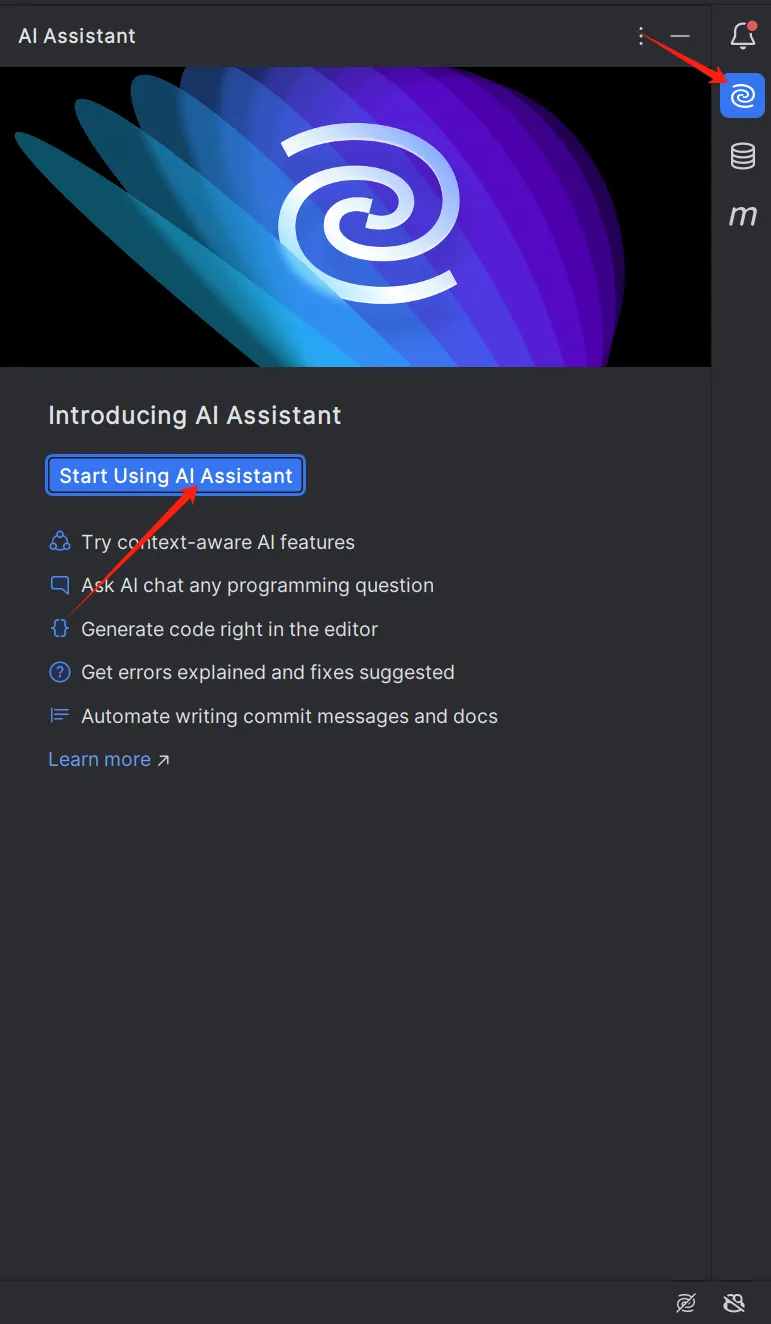Click the AI Assistant panel title
The image size is (771, 1324).
(x=77, y=36)
